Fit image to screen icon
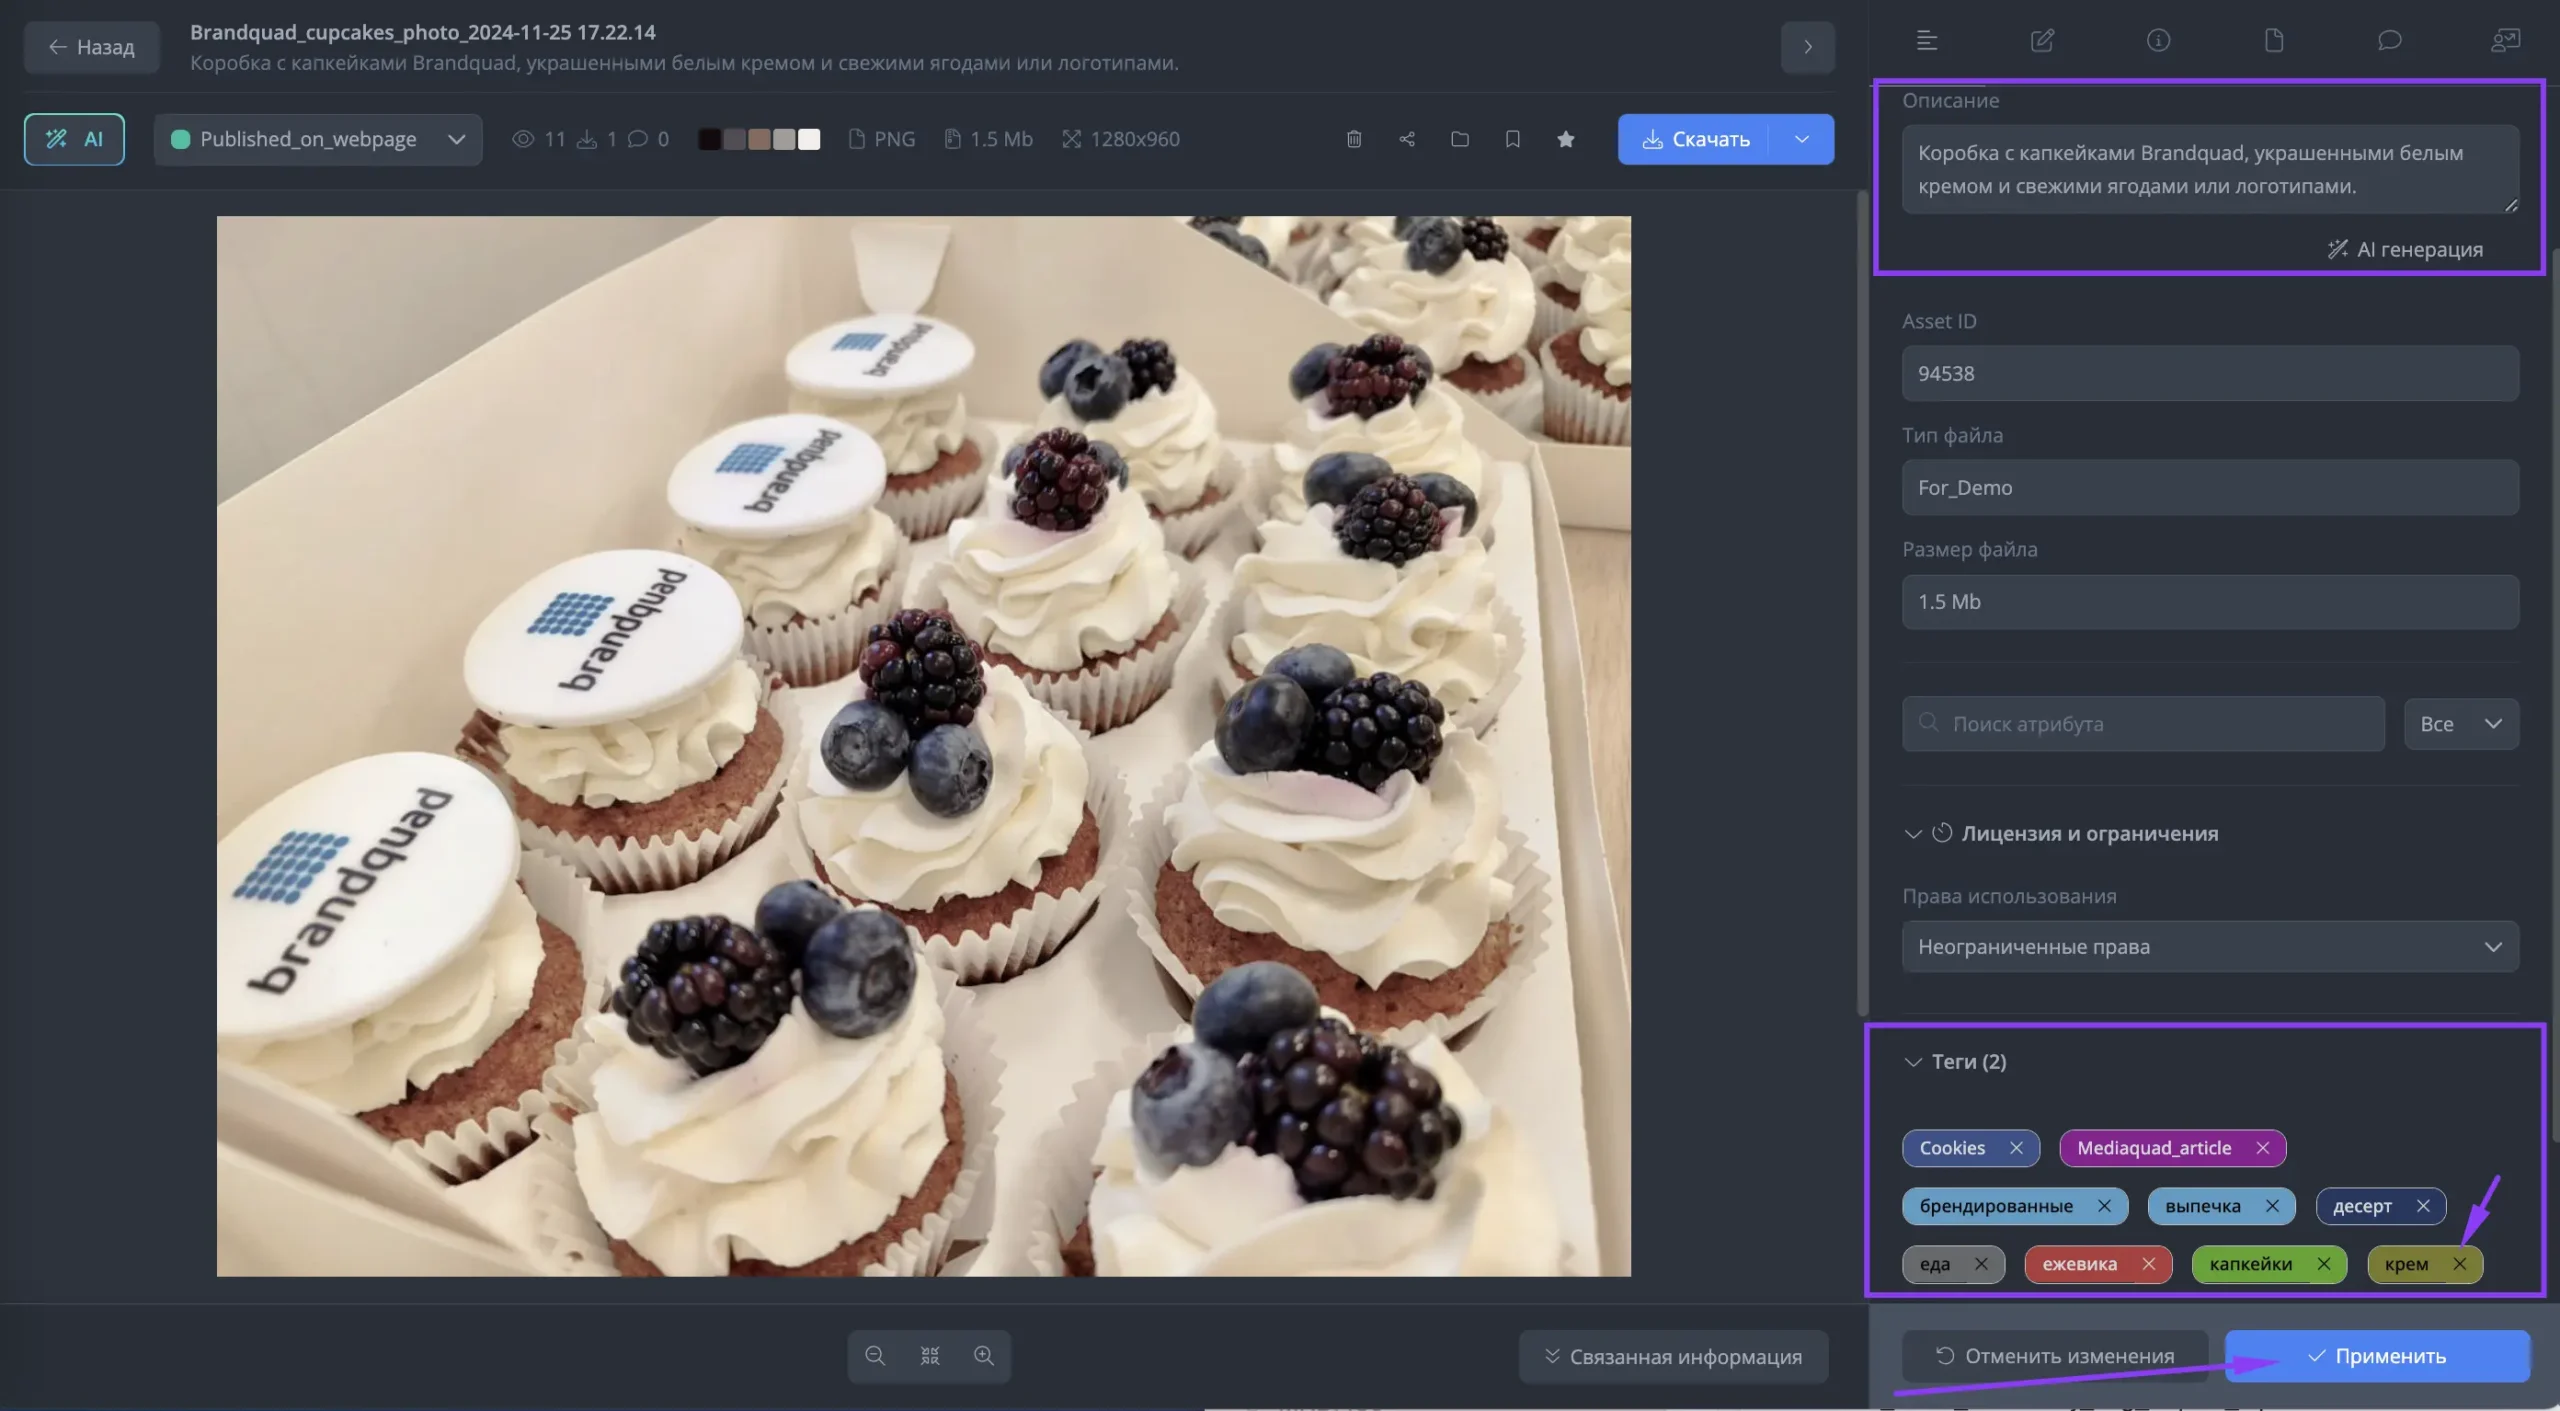The height and width of the screenshot is (1411, 2560). click(930, 1356)
